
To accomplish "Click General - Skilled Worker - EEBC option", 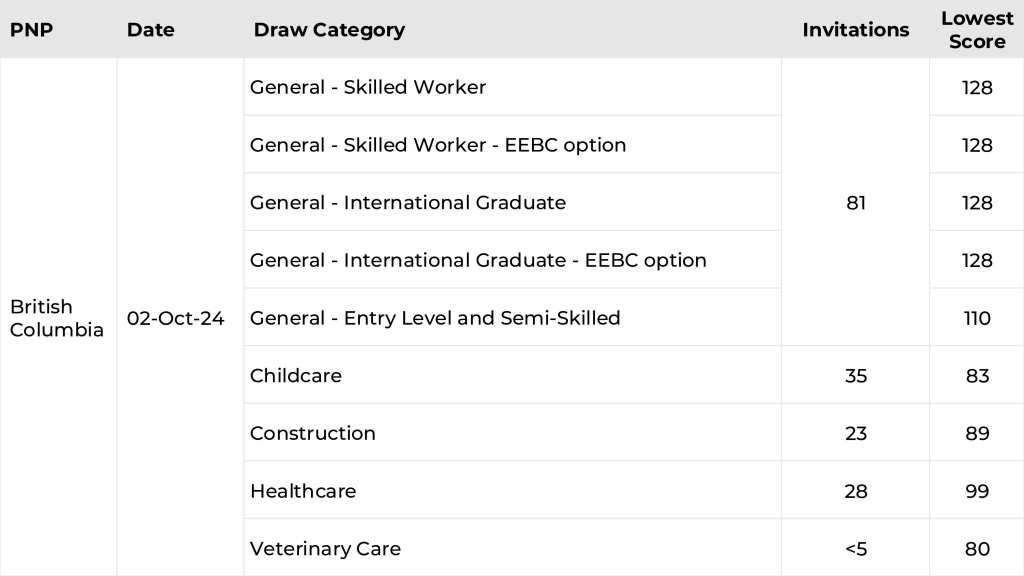I will click(438, 145).
